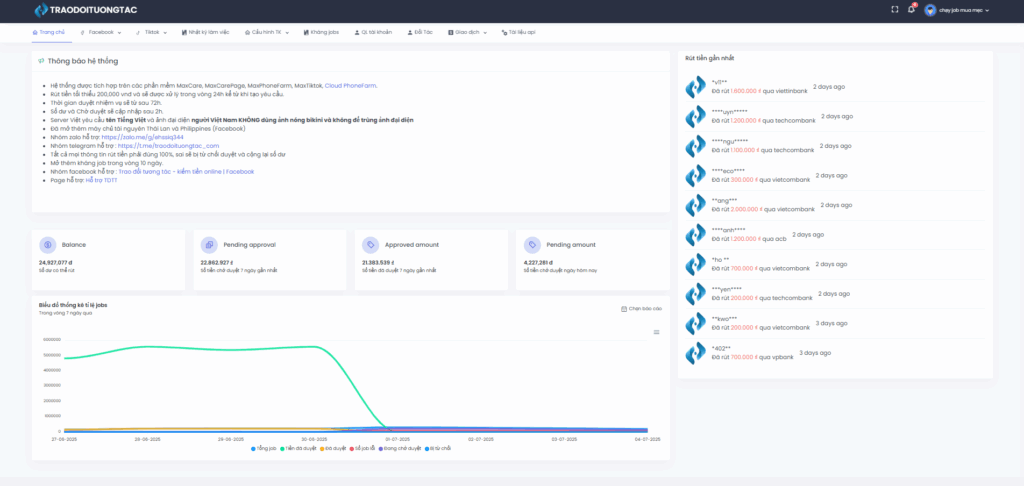
Task: Click the home icon beside Trang chủ
Action: click(35, 32)
